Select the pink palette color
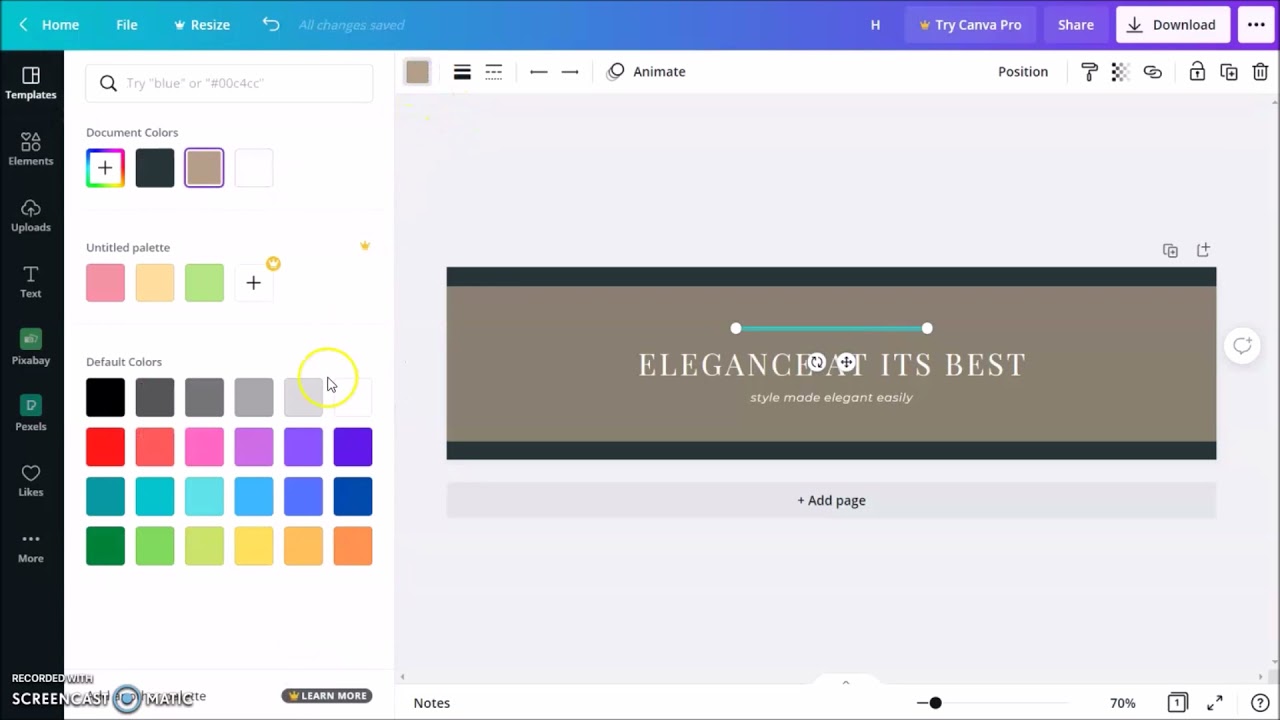Viewport: 1280px width, 720px height. pyautogui.click(x=105, y=283)
